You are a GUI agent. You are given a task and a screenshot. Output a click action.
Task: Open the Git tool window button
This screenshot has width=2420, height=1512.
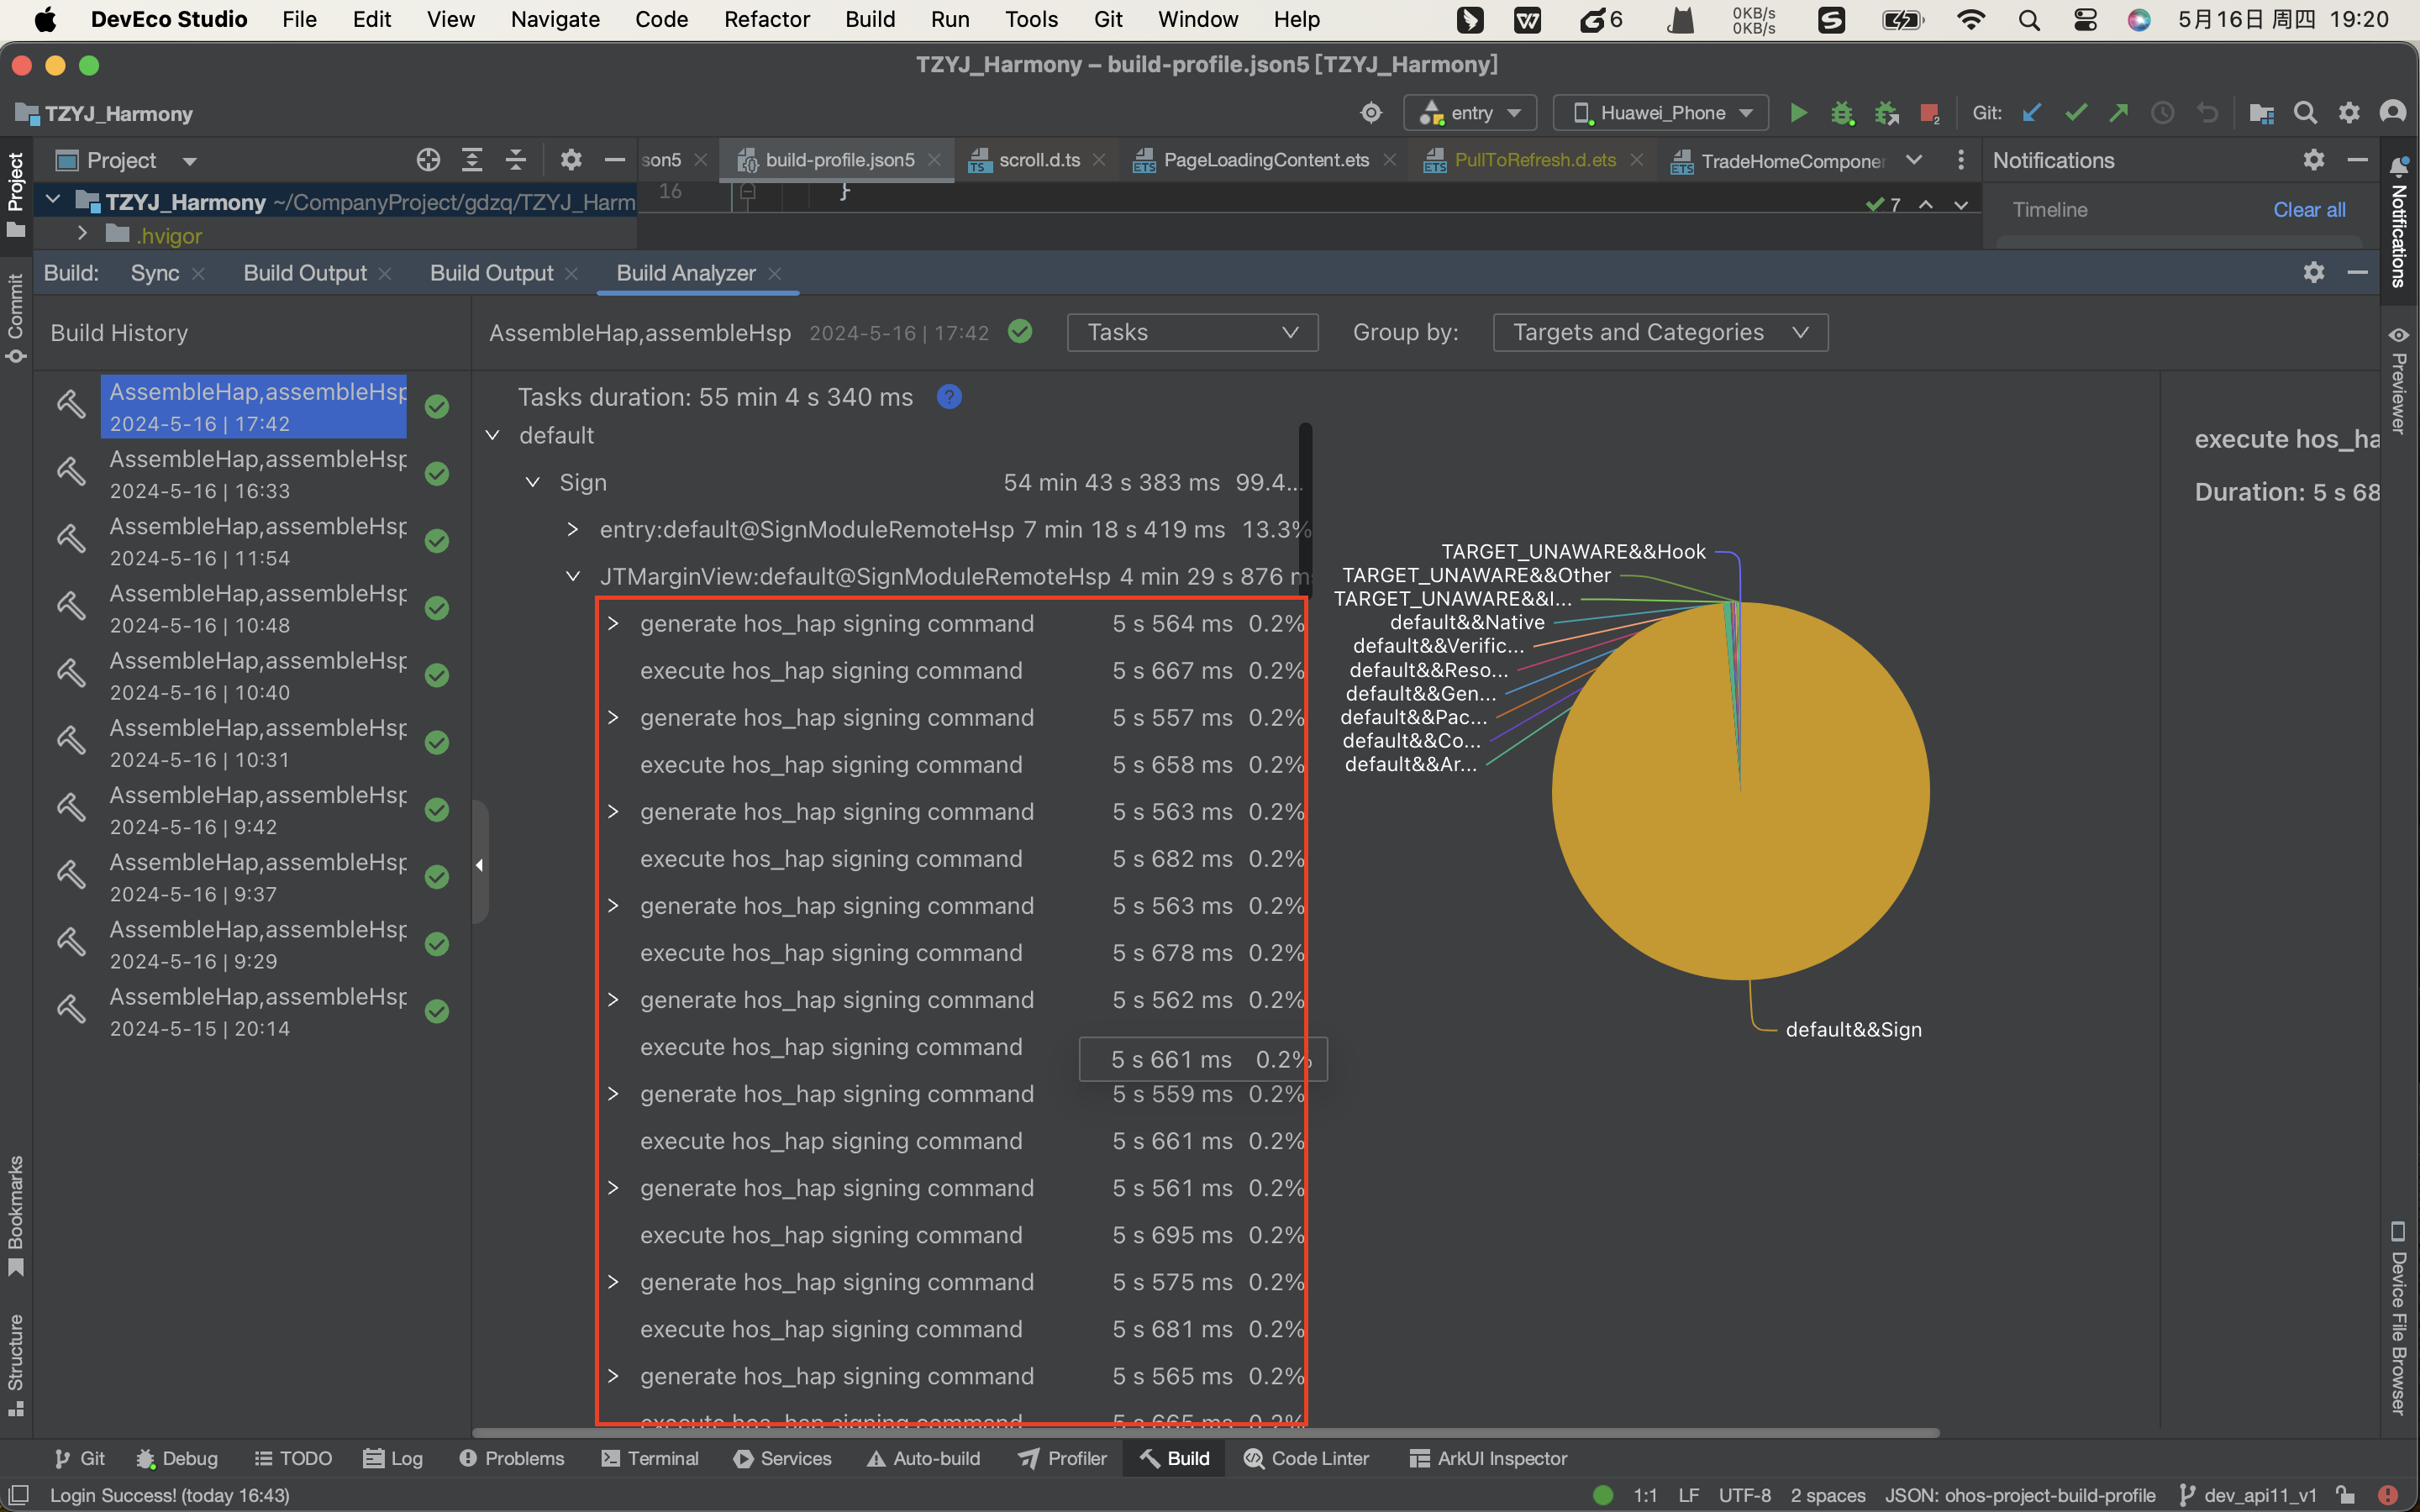tap(80, 1459)
